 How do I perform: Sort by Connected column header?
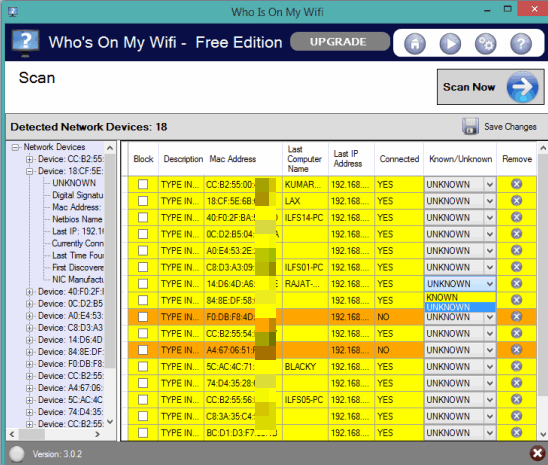click(399, 159)
